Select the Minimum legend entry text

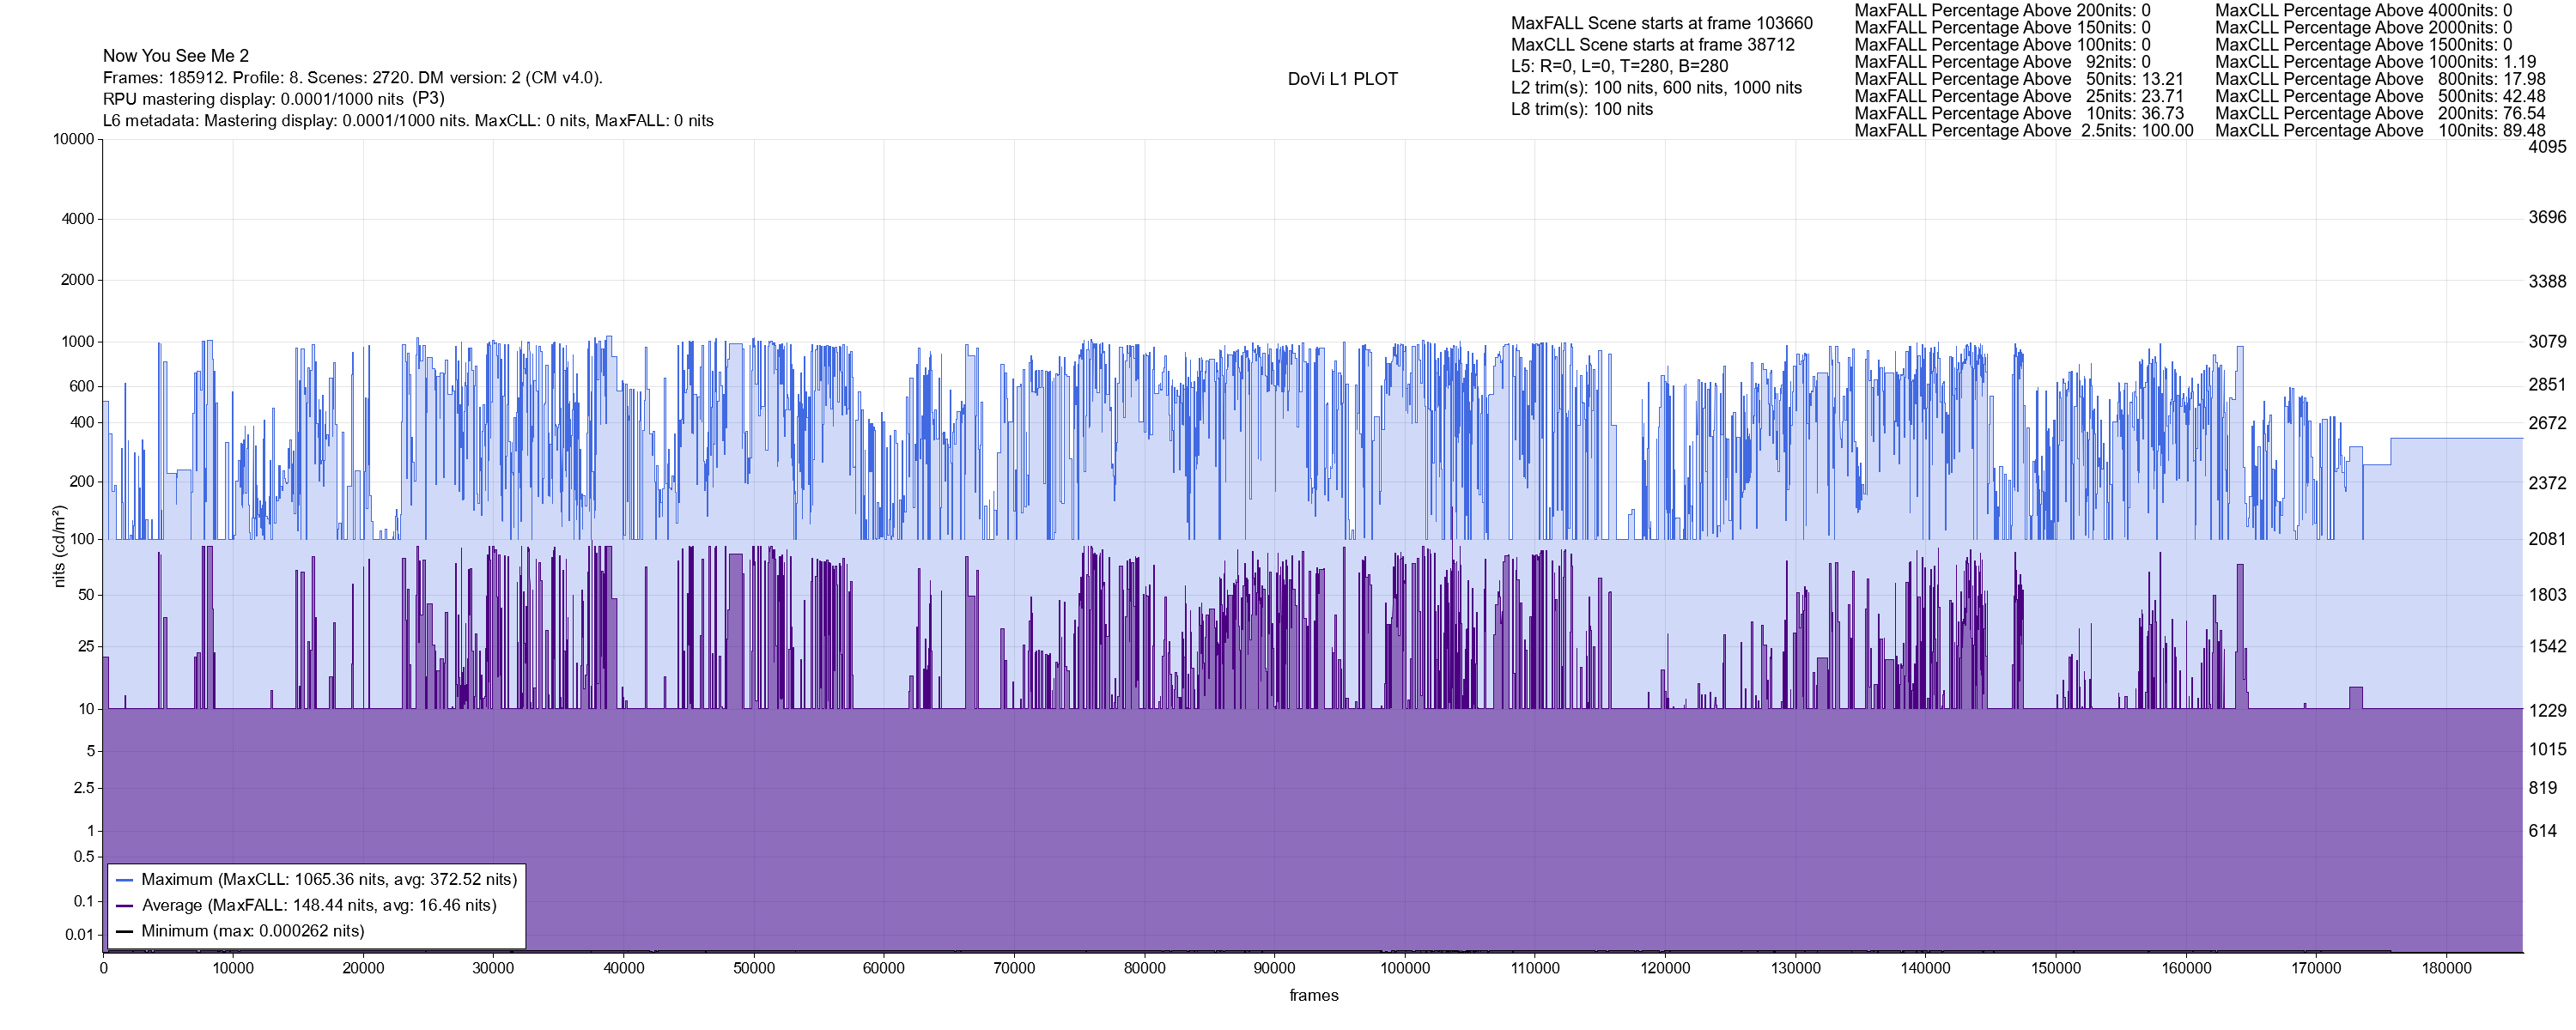point(253,931)
